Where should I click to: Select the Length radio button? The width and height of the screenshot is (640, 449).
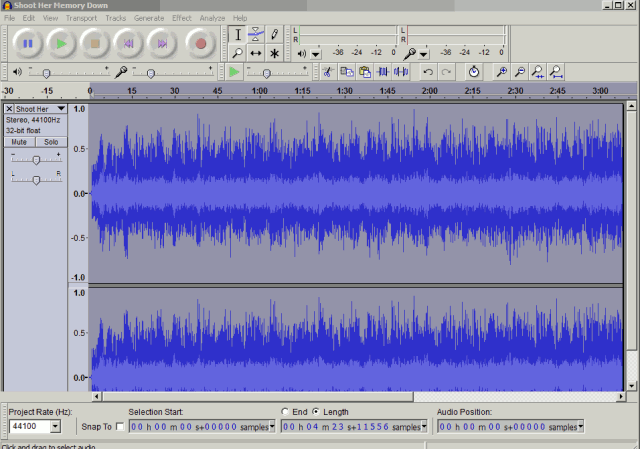[316, 411]
